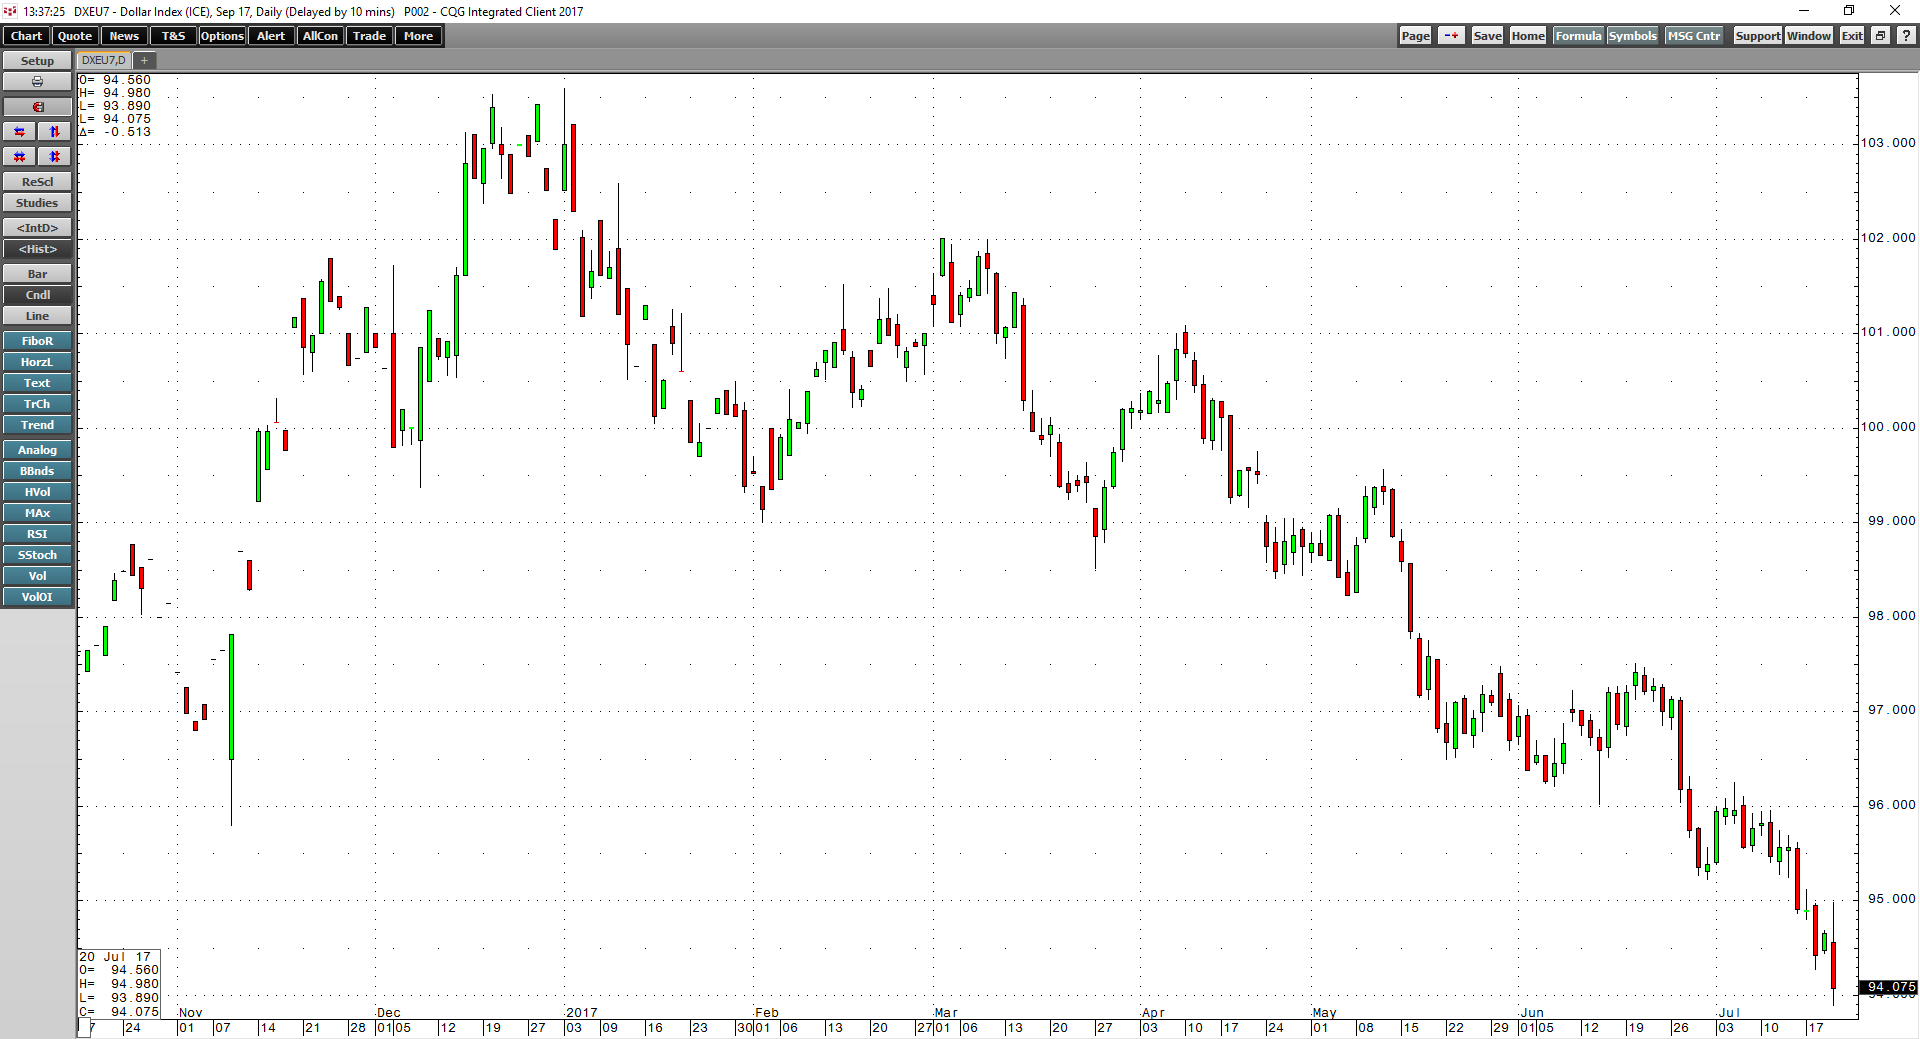The width and height of the screenshot is (1920, 1039).
Task: Pick the Trend line tool
Action: point(37,425)
